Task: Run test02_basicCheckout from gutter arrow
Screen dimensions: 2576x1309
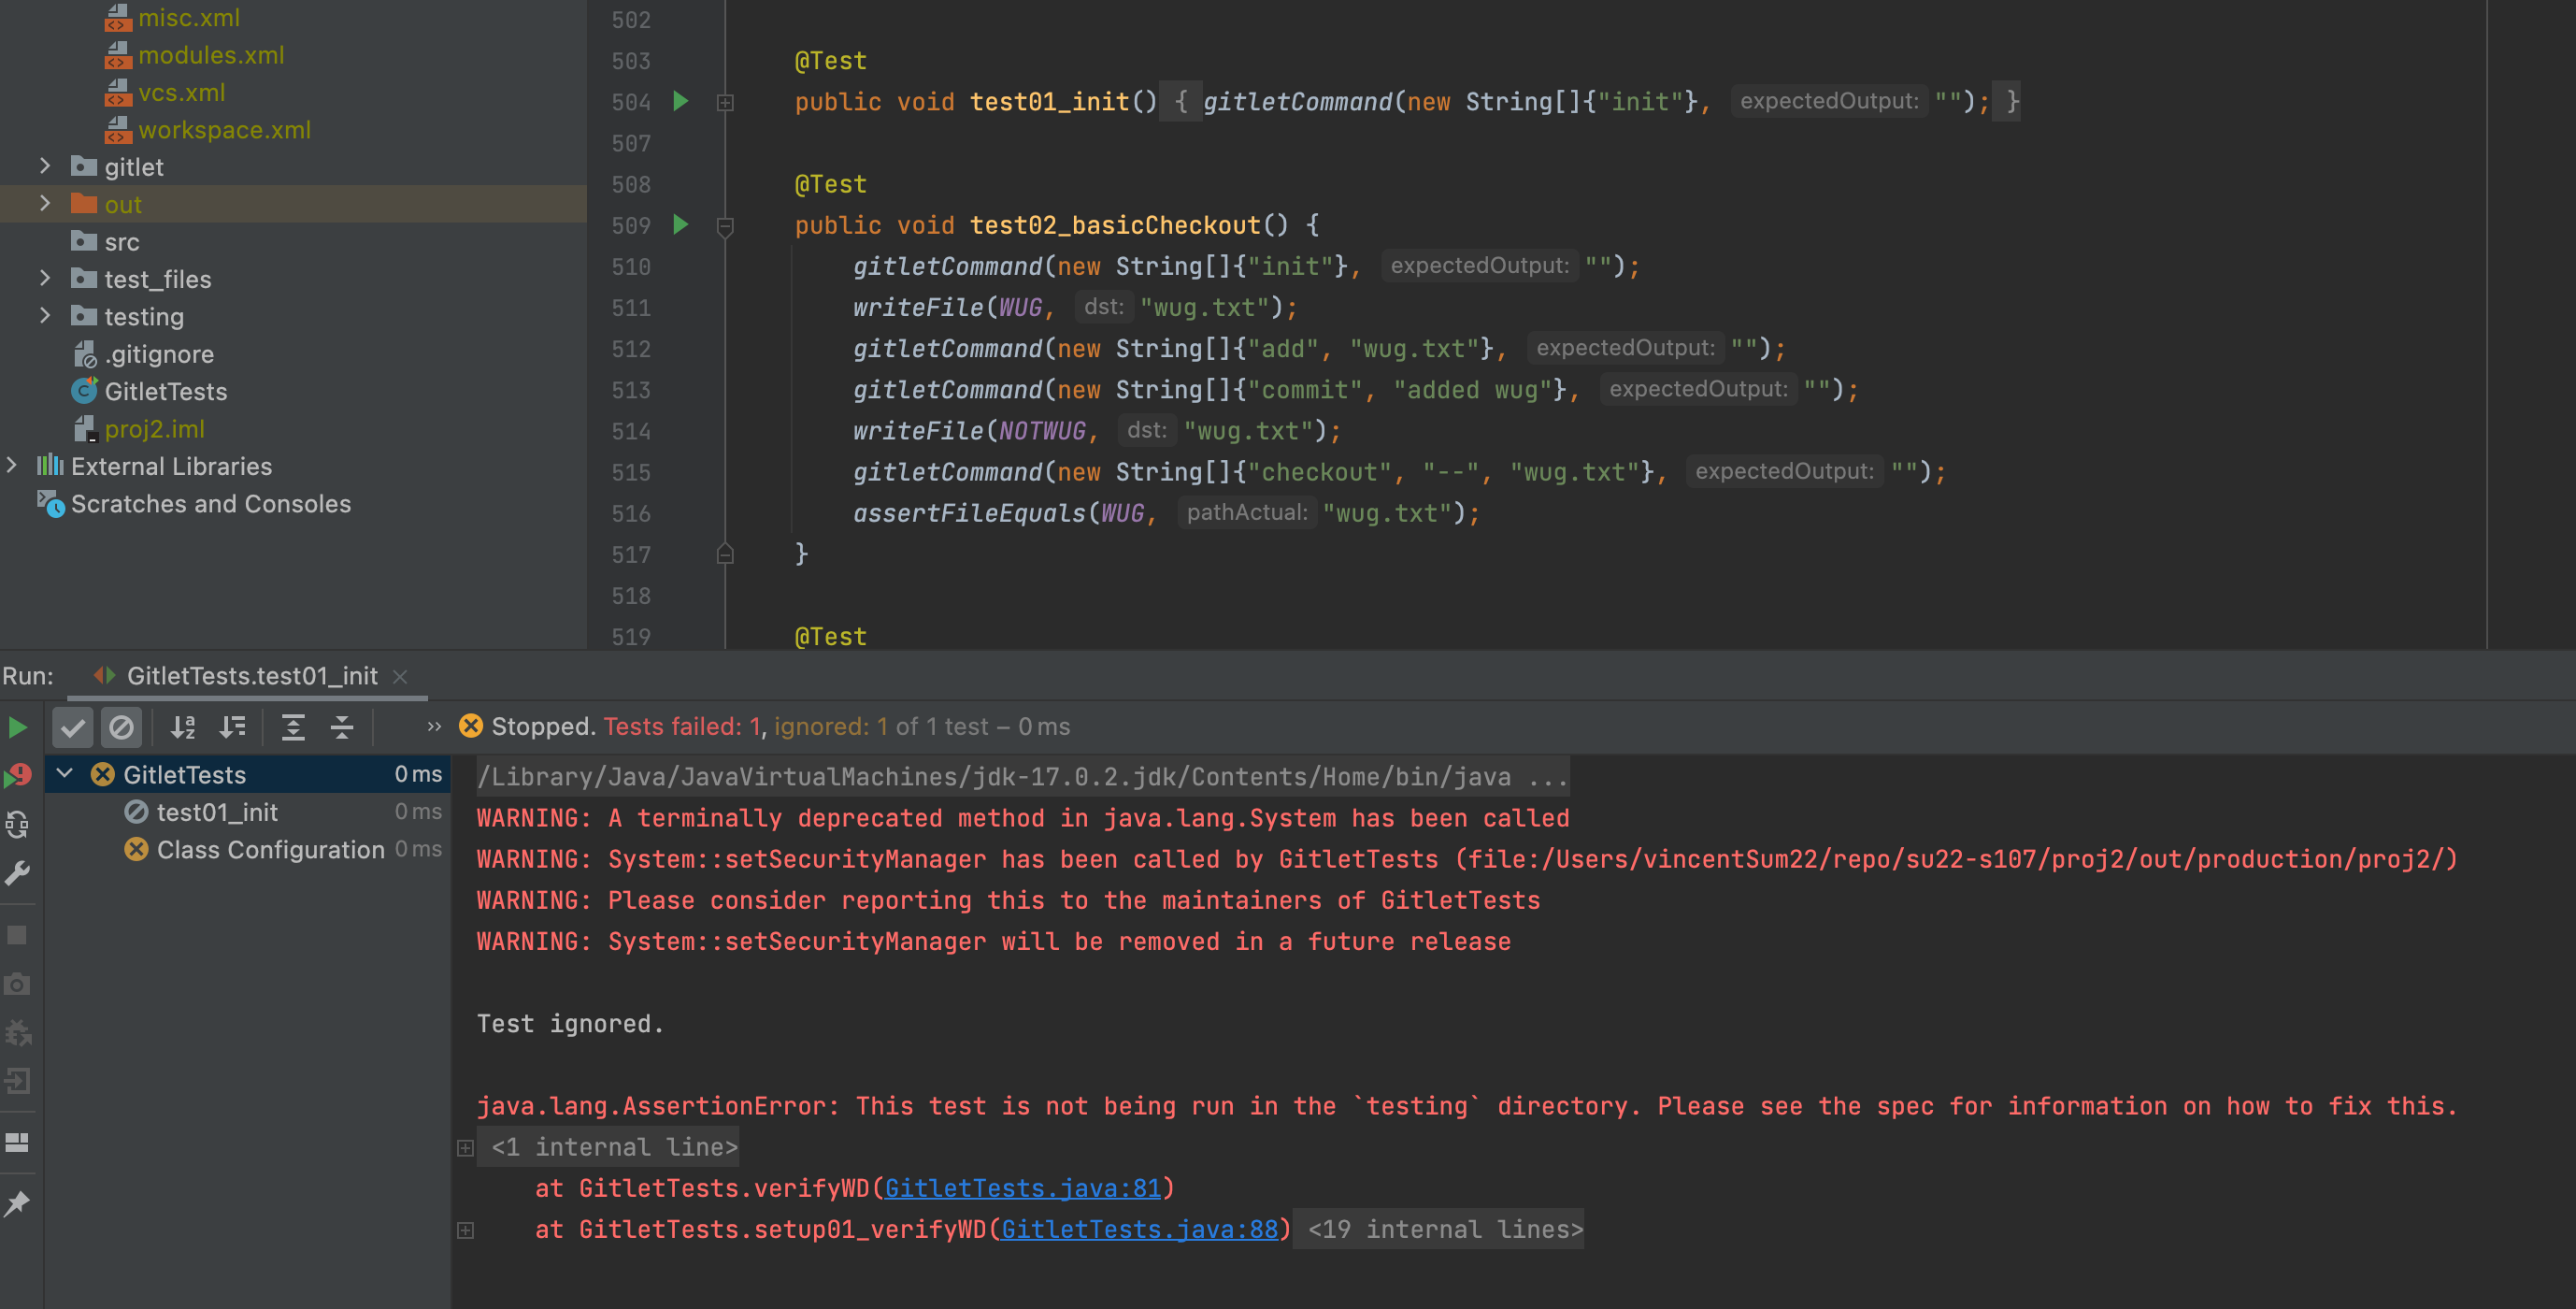Action: 680,225
